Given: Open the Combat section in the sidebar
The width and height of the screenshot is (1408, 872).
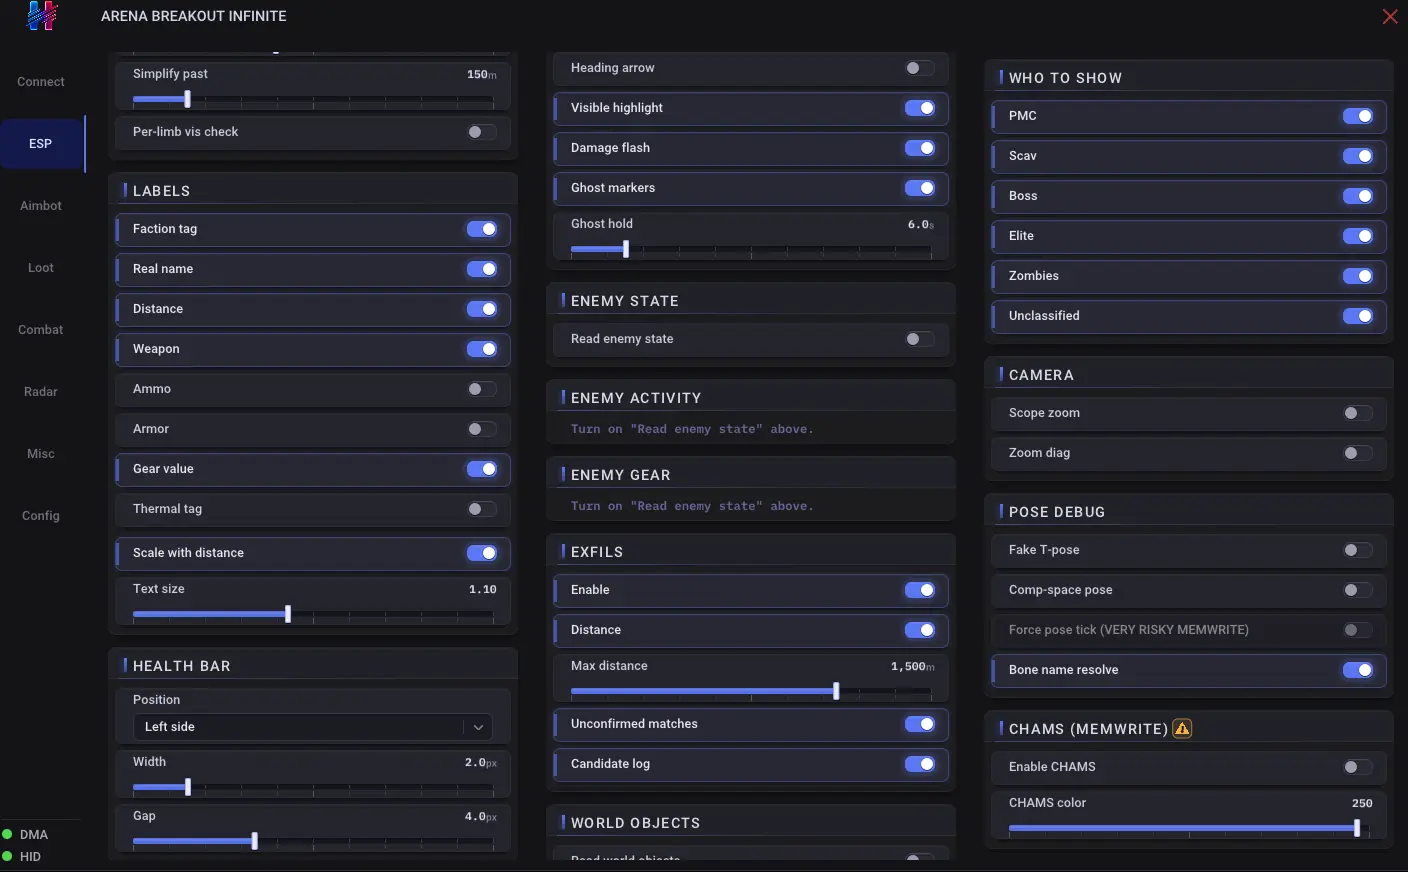Looking at the screenshot, I should click(x=41, y=330).
